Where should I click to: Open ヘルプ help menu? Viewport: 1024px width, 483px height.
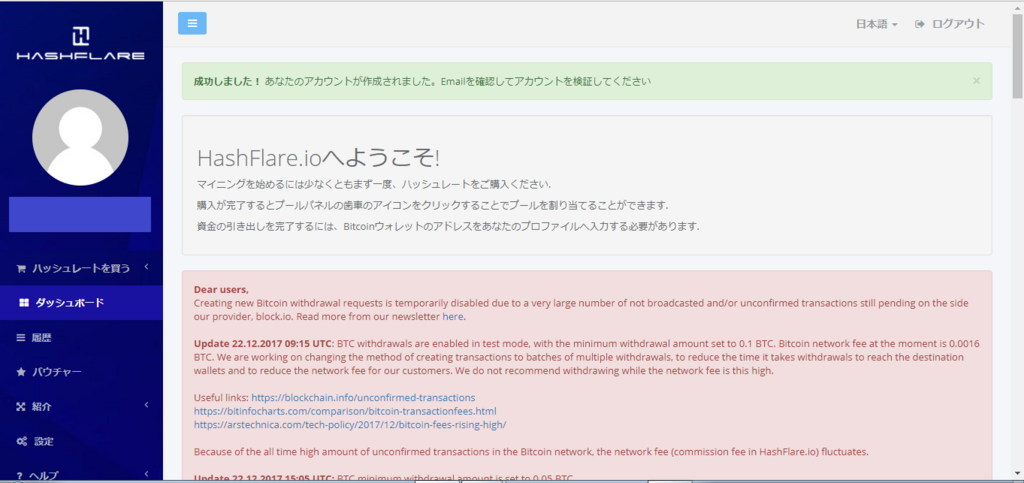pyautogui.click(x=82, y=475)
